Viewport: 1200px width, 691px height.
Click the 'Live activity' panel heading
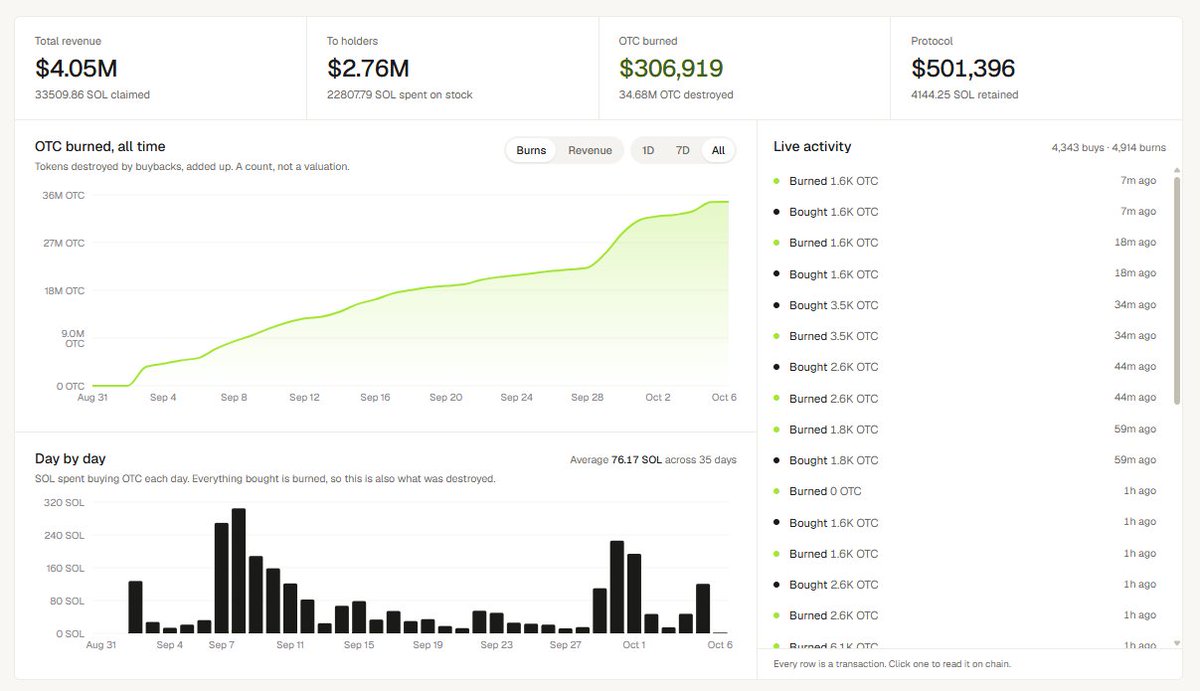(812, 146)
